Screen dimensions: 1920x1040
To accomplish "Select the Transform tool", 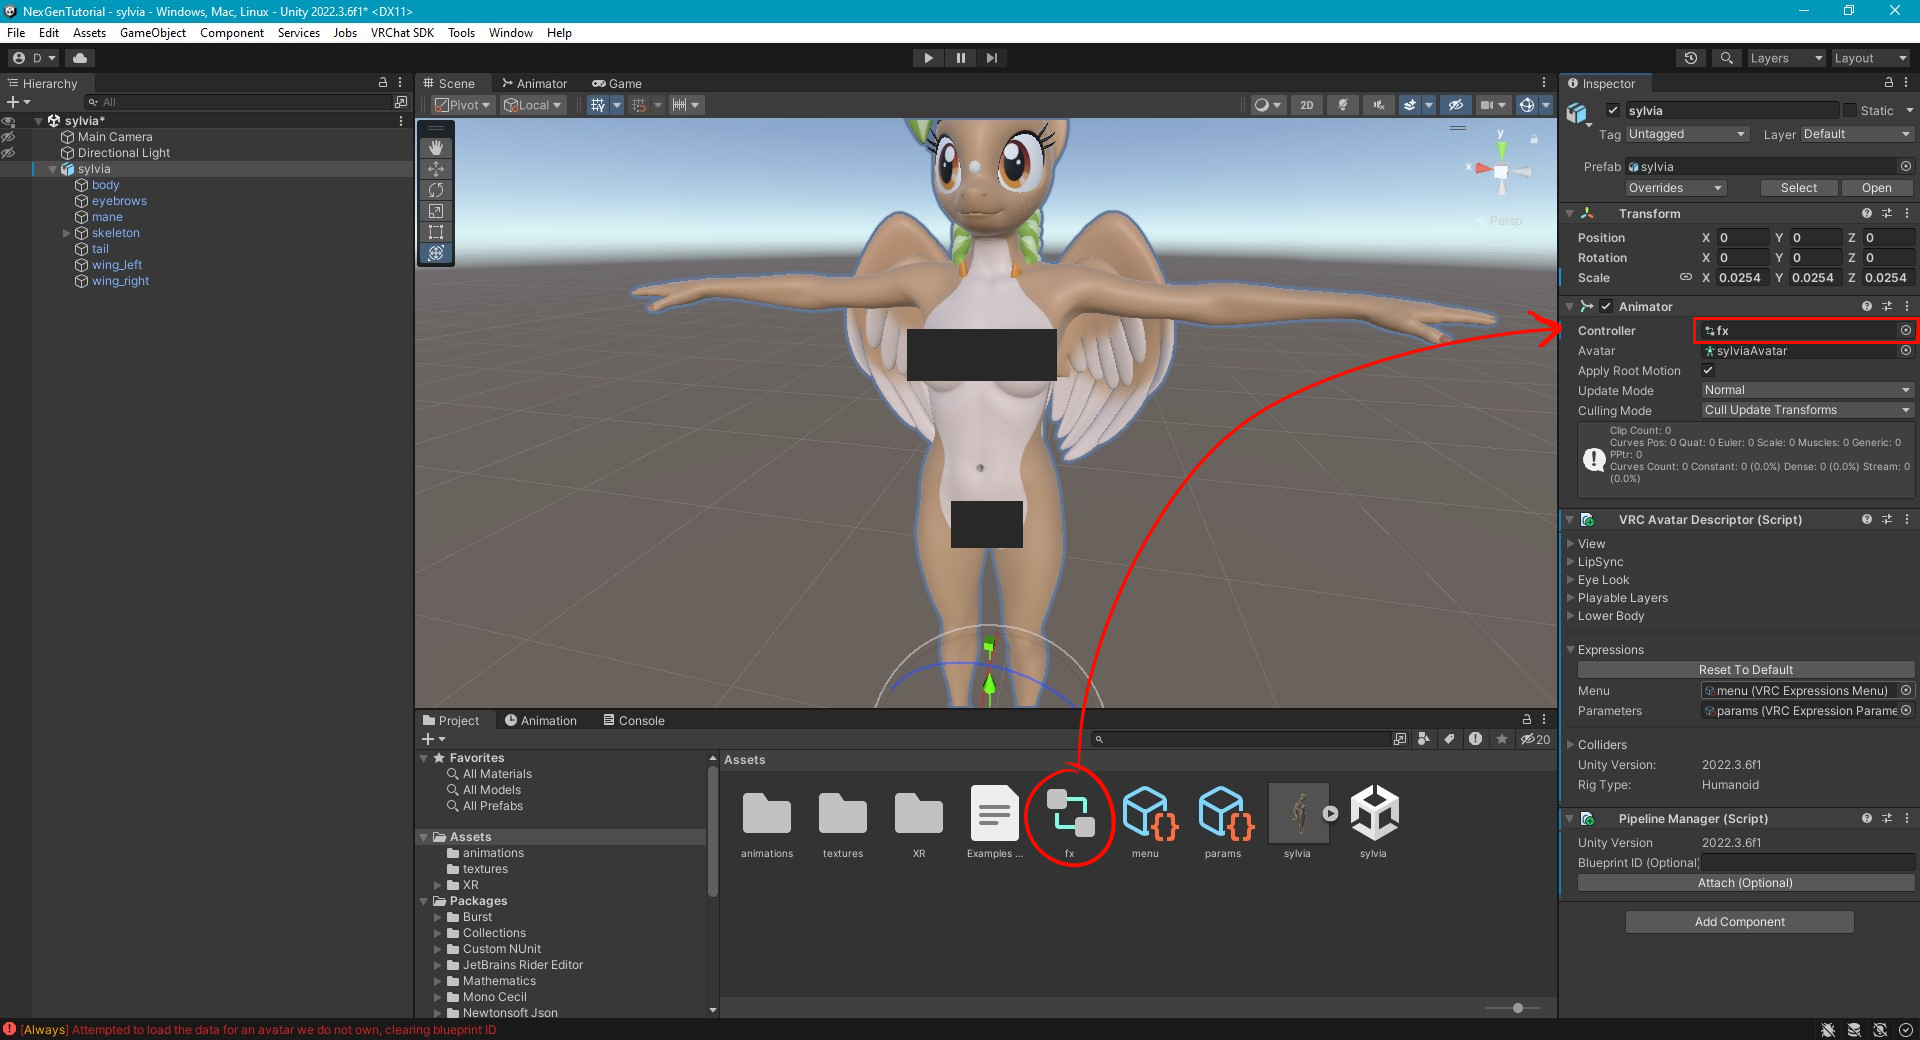I will pyautogui.click(x=436, y=253).
